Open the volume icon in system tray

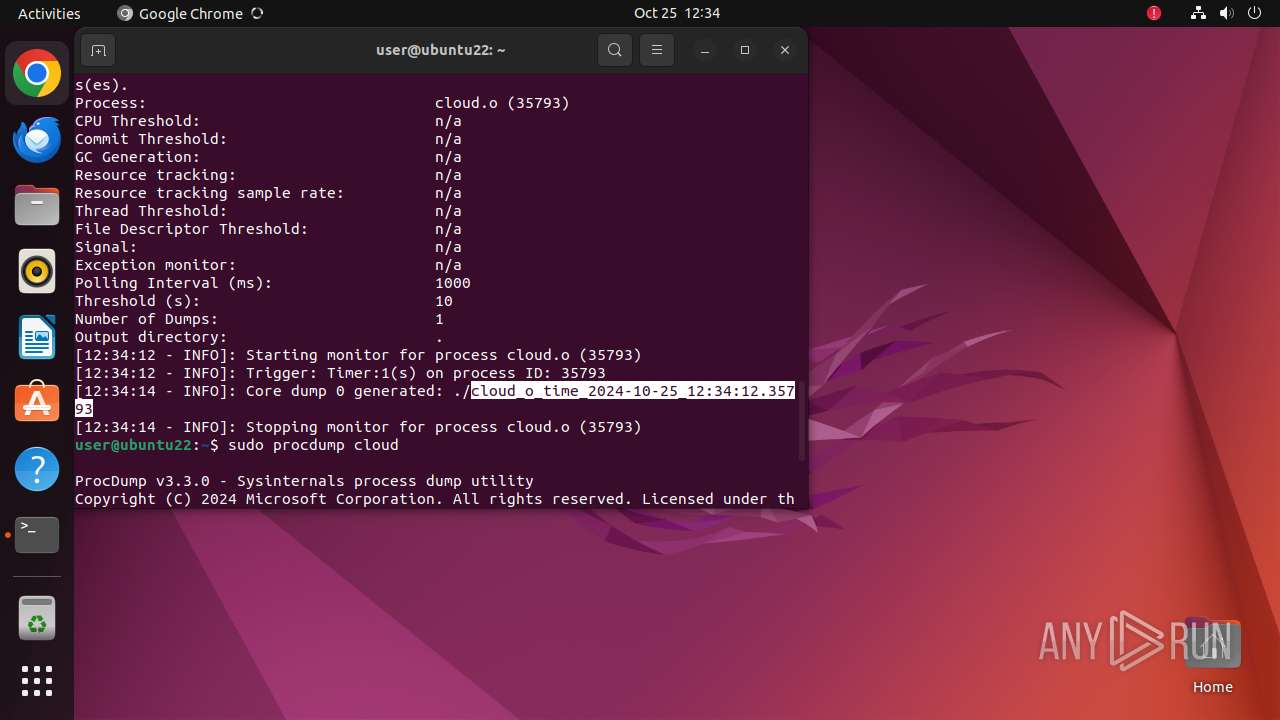1226,13
